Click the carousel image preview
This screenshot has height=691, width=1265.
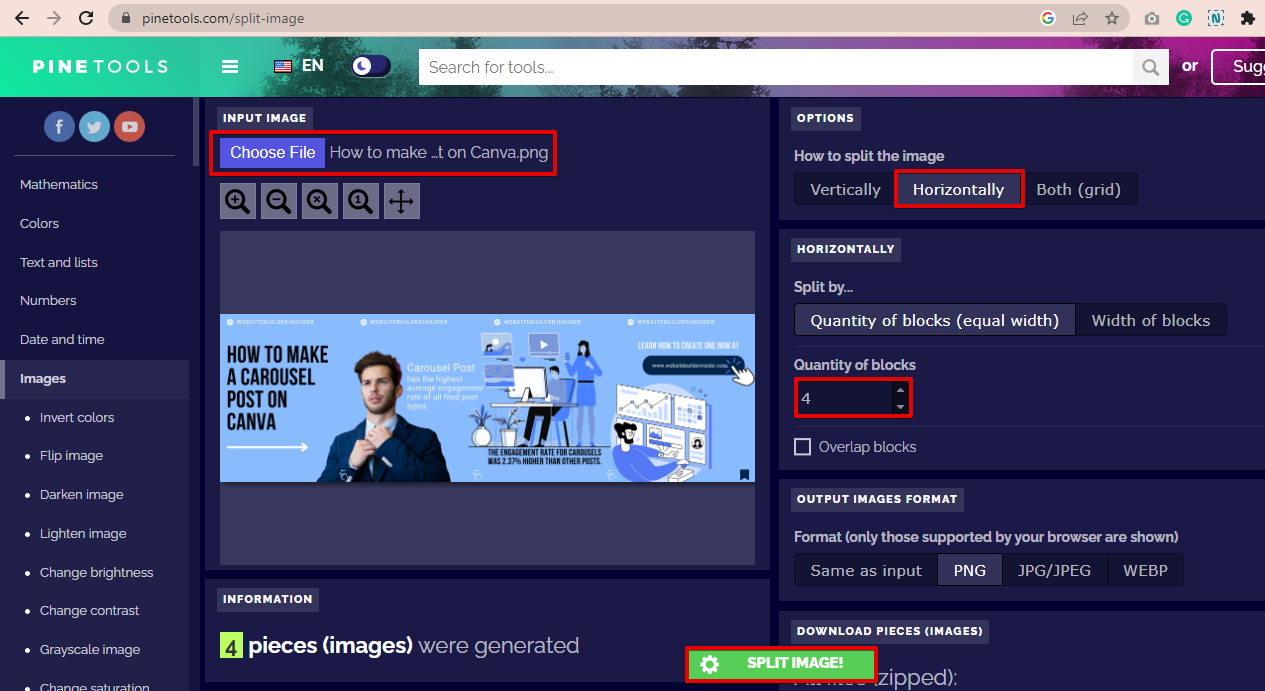click(x=487, y=398)
